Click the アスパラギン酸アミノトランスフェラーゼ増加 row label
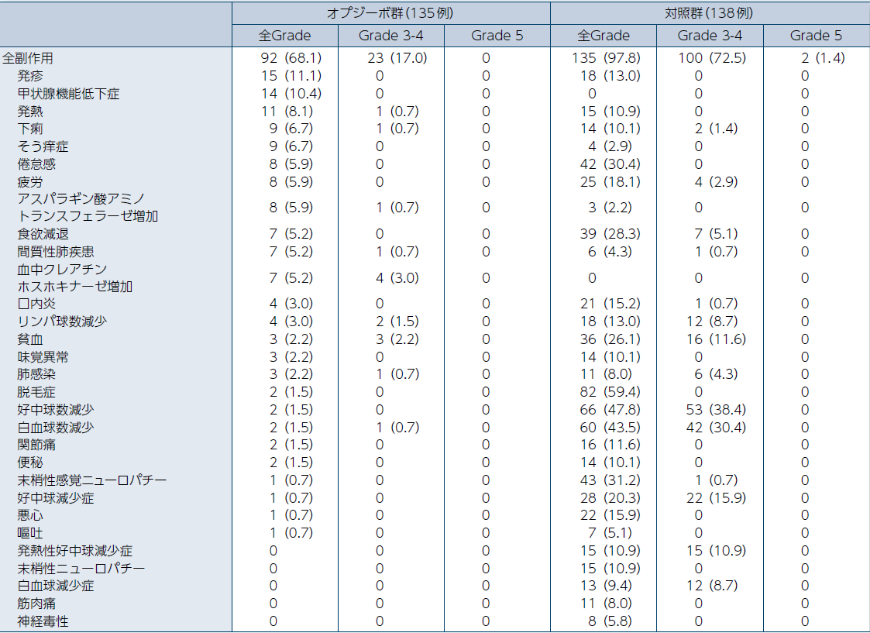This screenshot has height=633, width=870. [x=87, y=207]
